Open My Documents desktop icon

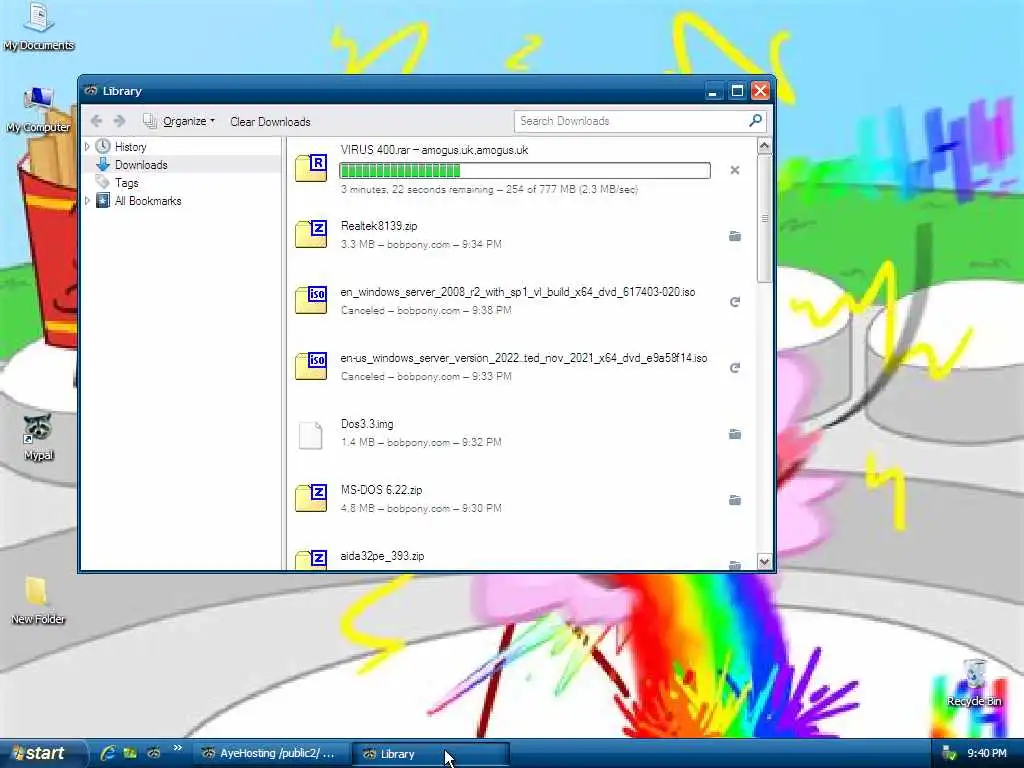tap(39, 26)
